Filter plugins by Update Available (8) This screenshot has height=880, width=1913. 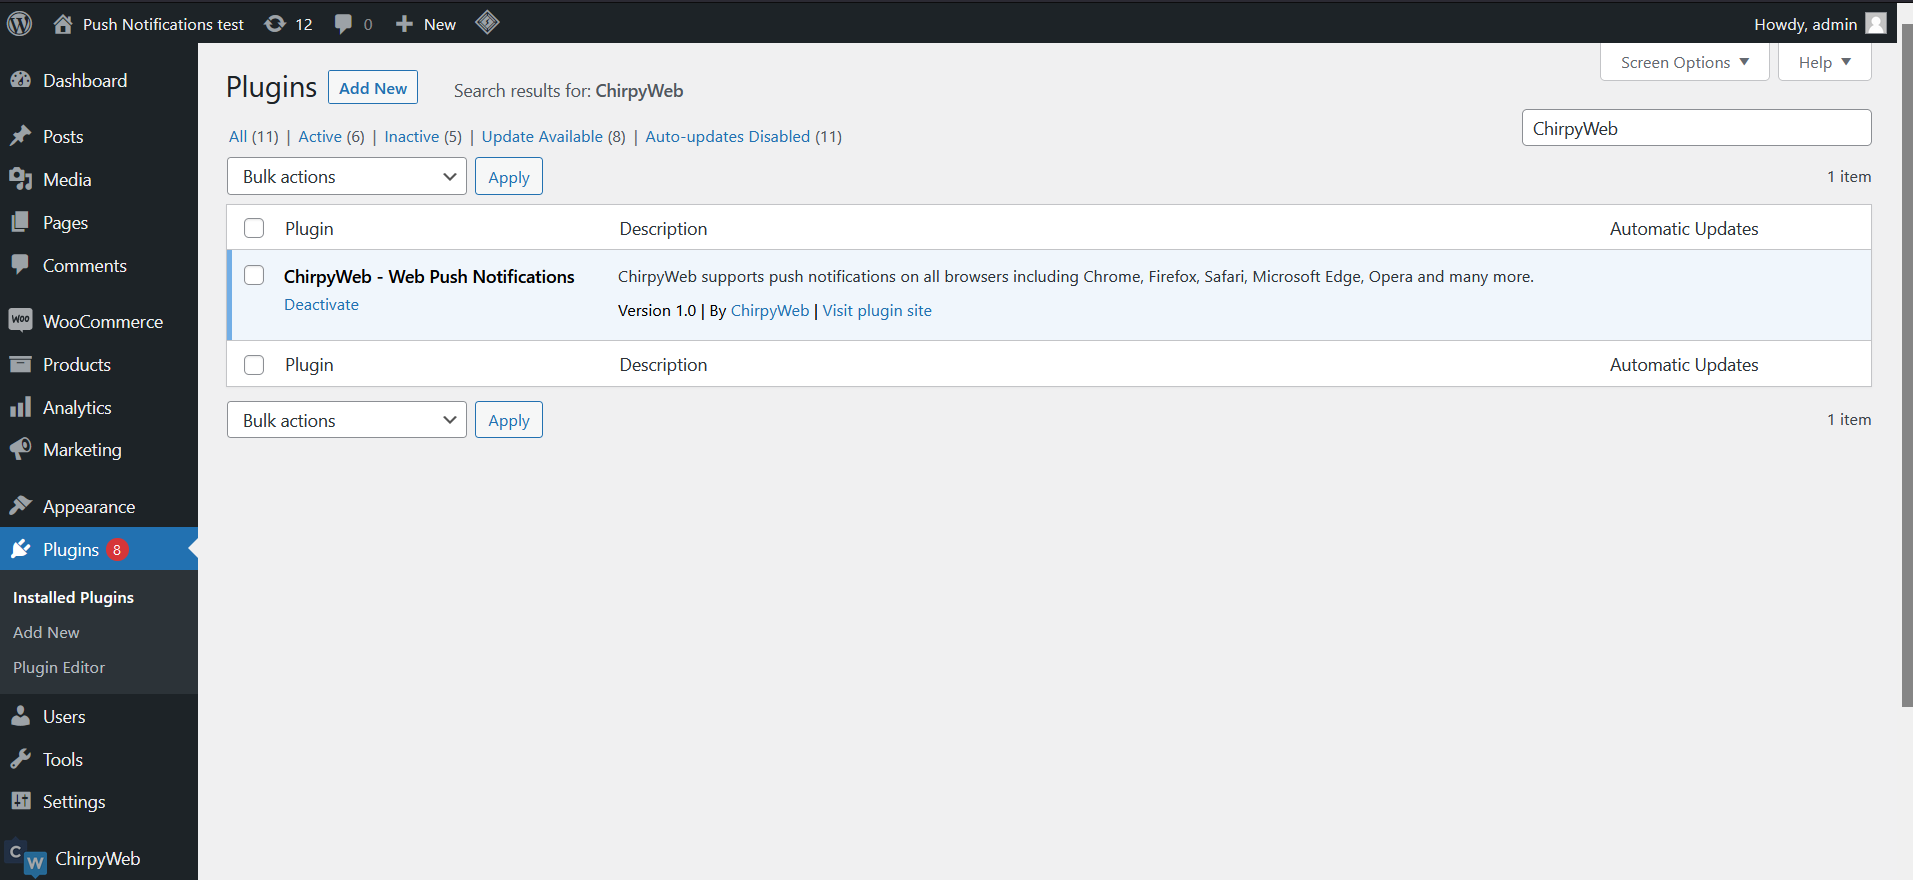click(554, 136)
